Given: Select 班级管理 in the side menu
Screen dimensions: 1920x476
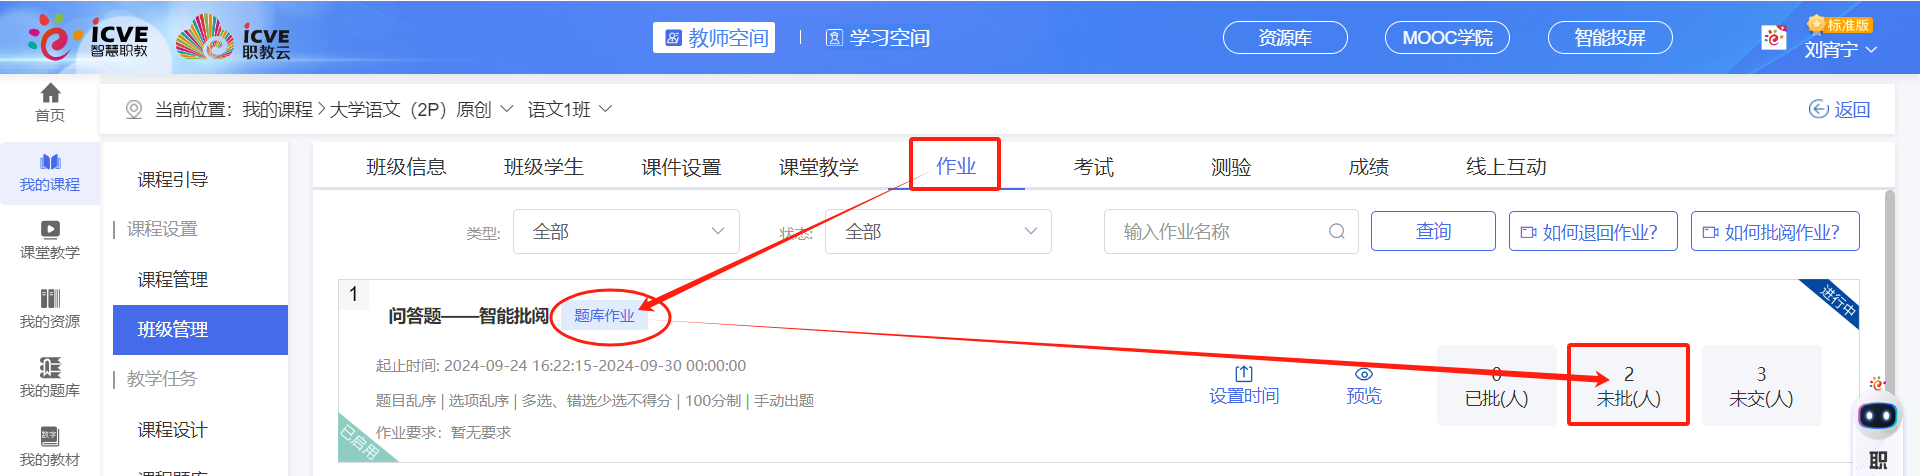Looking at the screenshot, I should pos(200,330).
